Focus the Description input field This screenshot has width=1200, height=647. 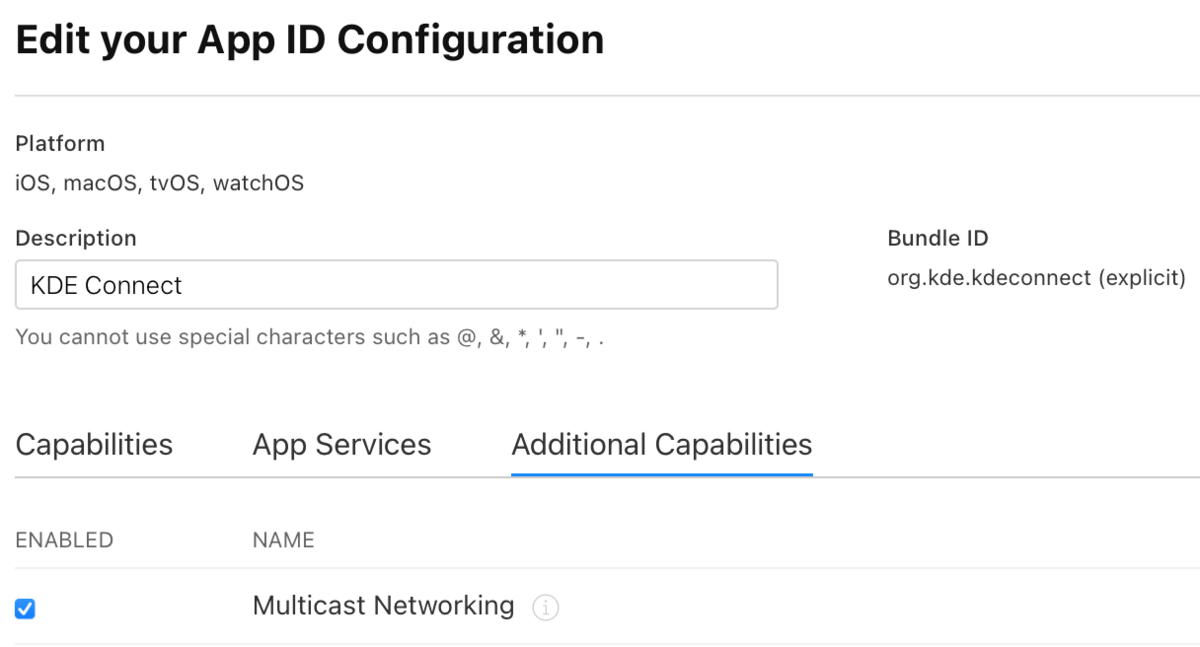point(396,285)
